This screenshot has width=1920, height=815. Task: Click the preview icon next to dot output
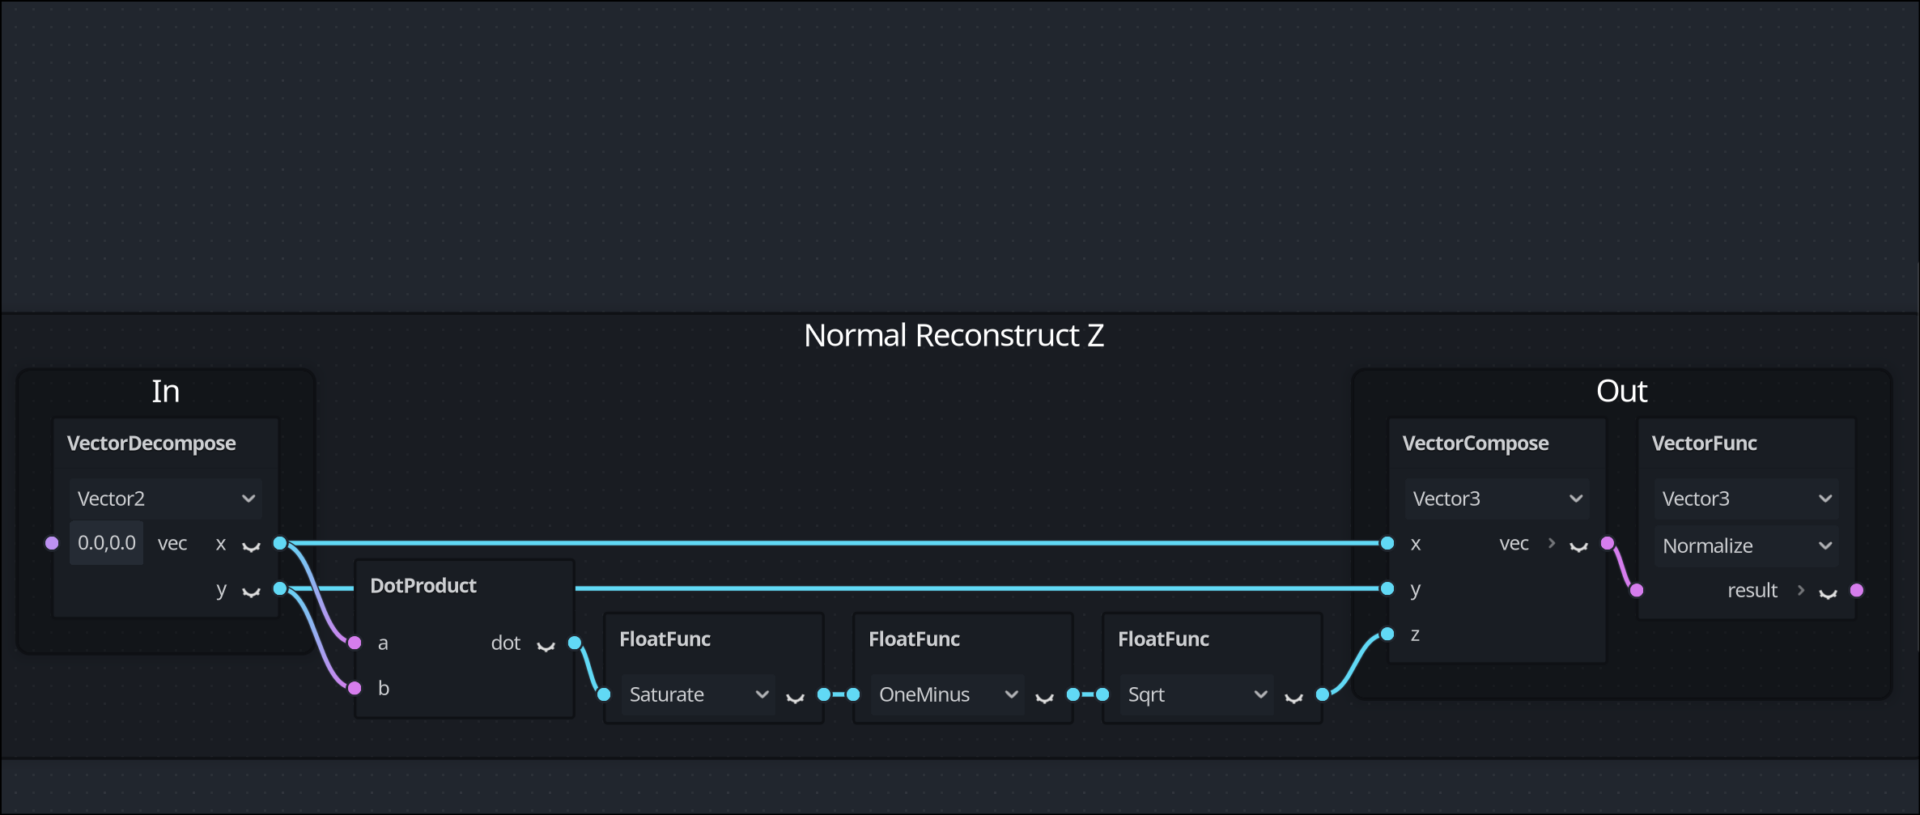pos(546,646)
